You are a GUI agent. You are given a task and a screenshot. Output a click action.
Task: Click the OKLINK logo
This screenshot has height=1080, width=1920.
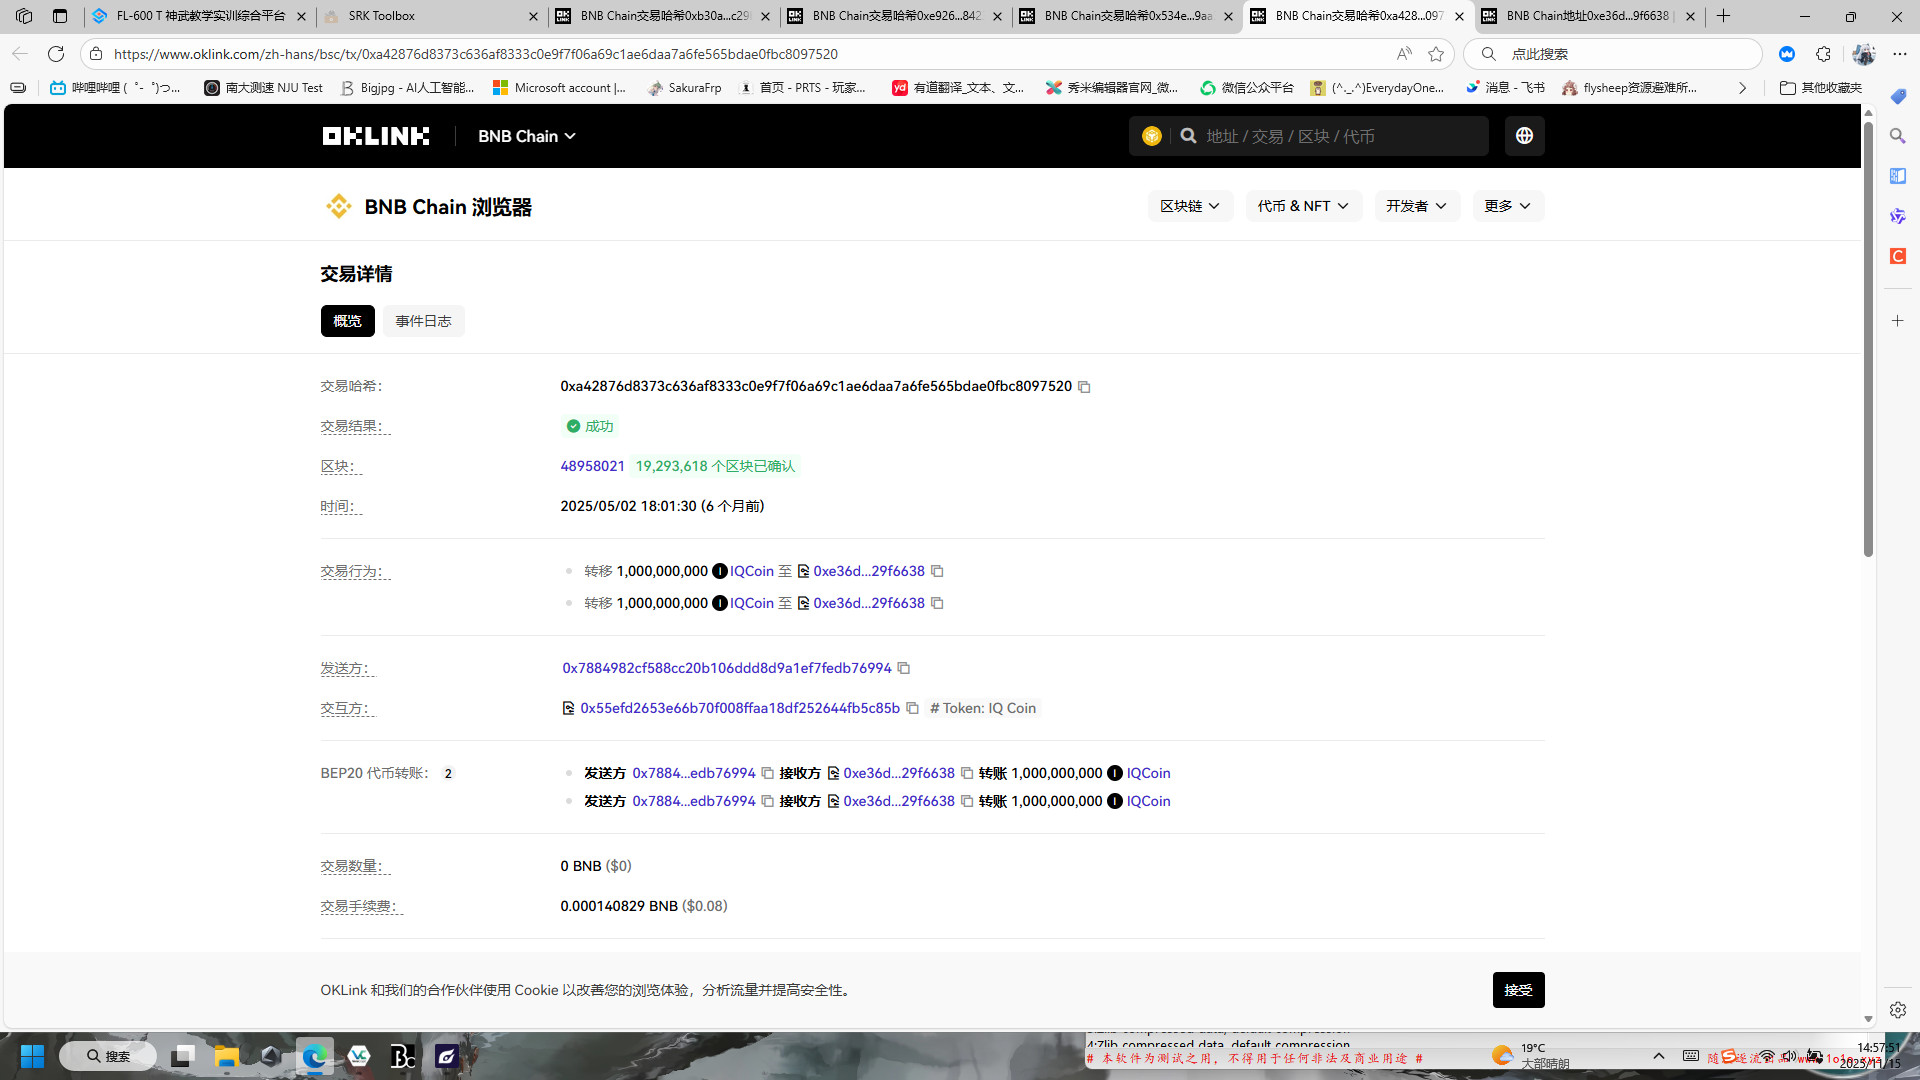[376, 136]
